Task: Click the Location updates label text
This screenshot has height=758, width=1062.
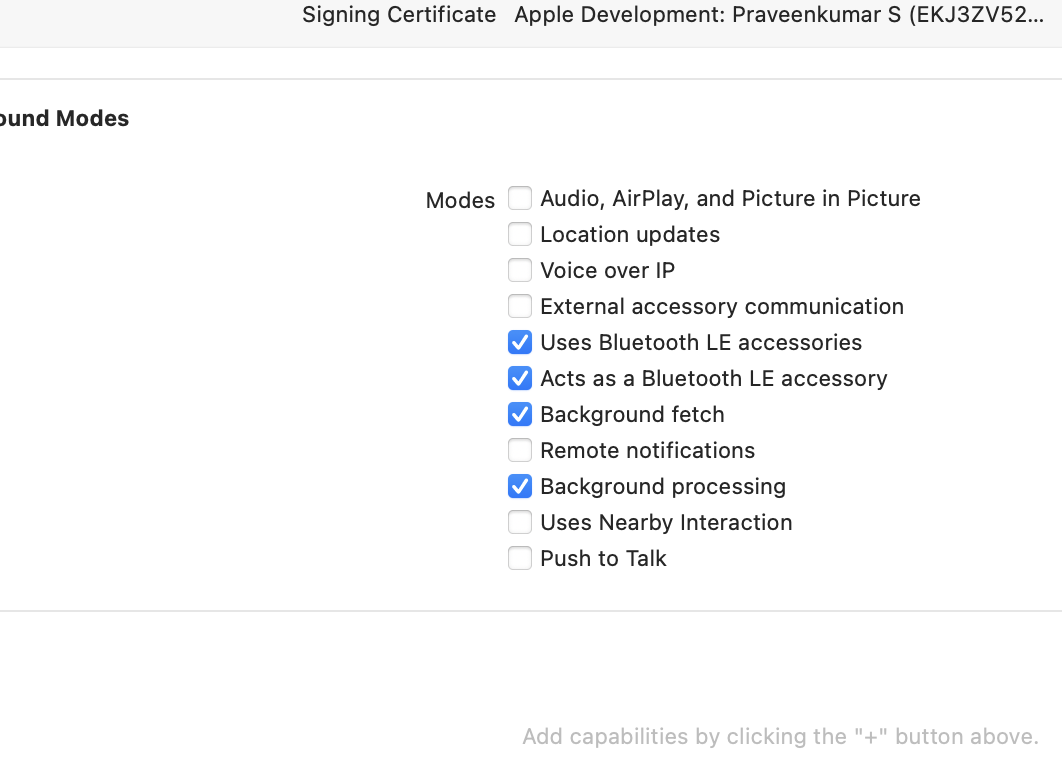Action: [630, 234]
